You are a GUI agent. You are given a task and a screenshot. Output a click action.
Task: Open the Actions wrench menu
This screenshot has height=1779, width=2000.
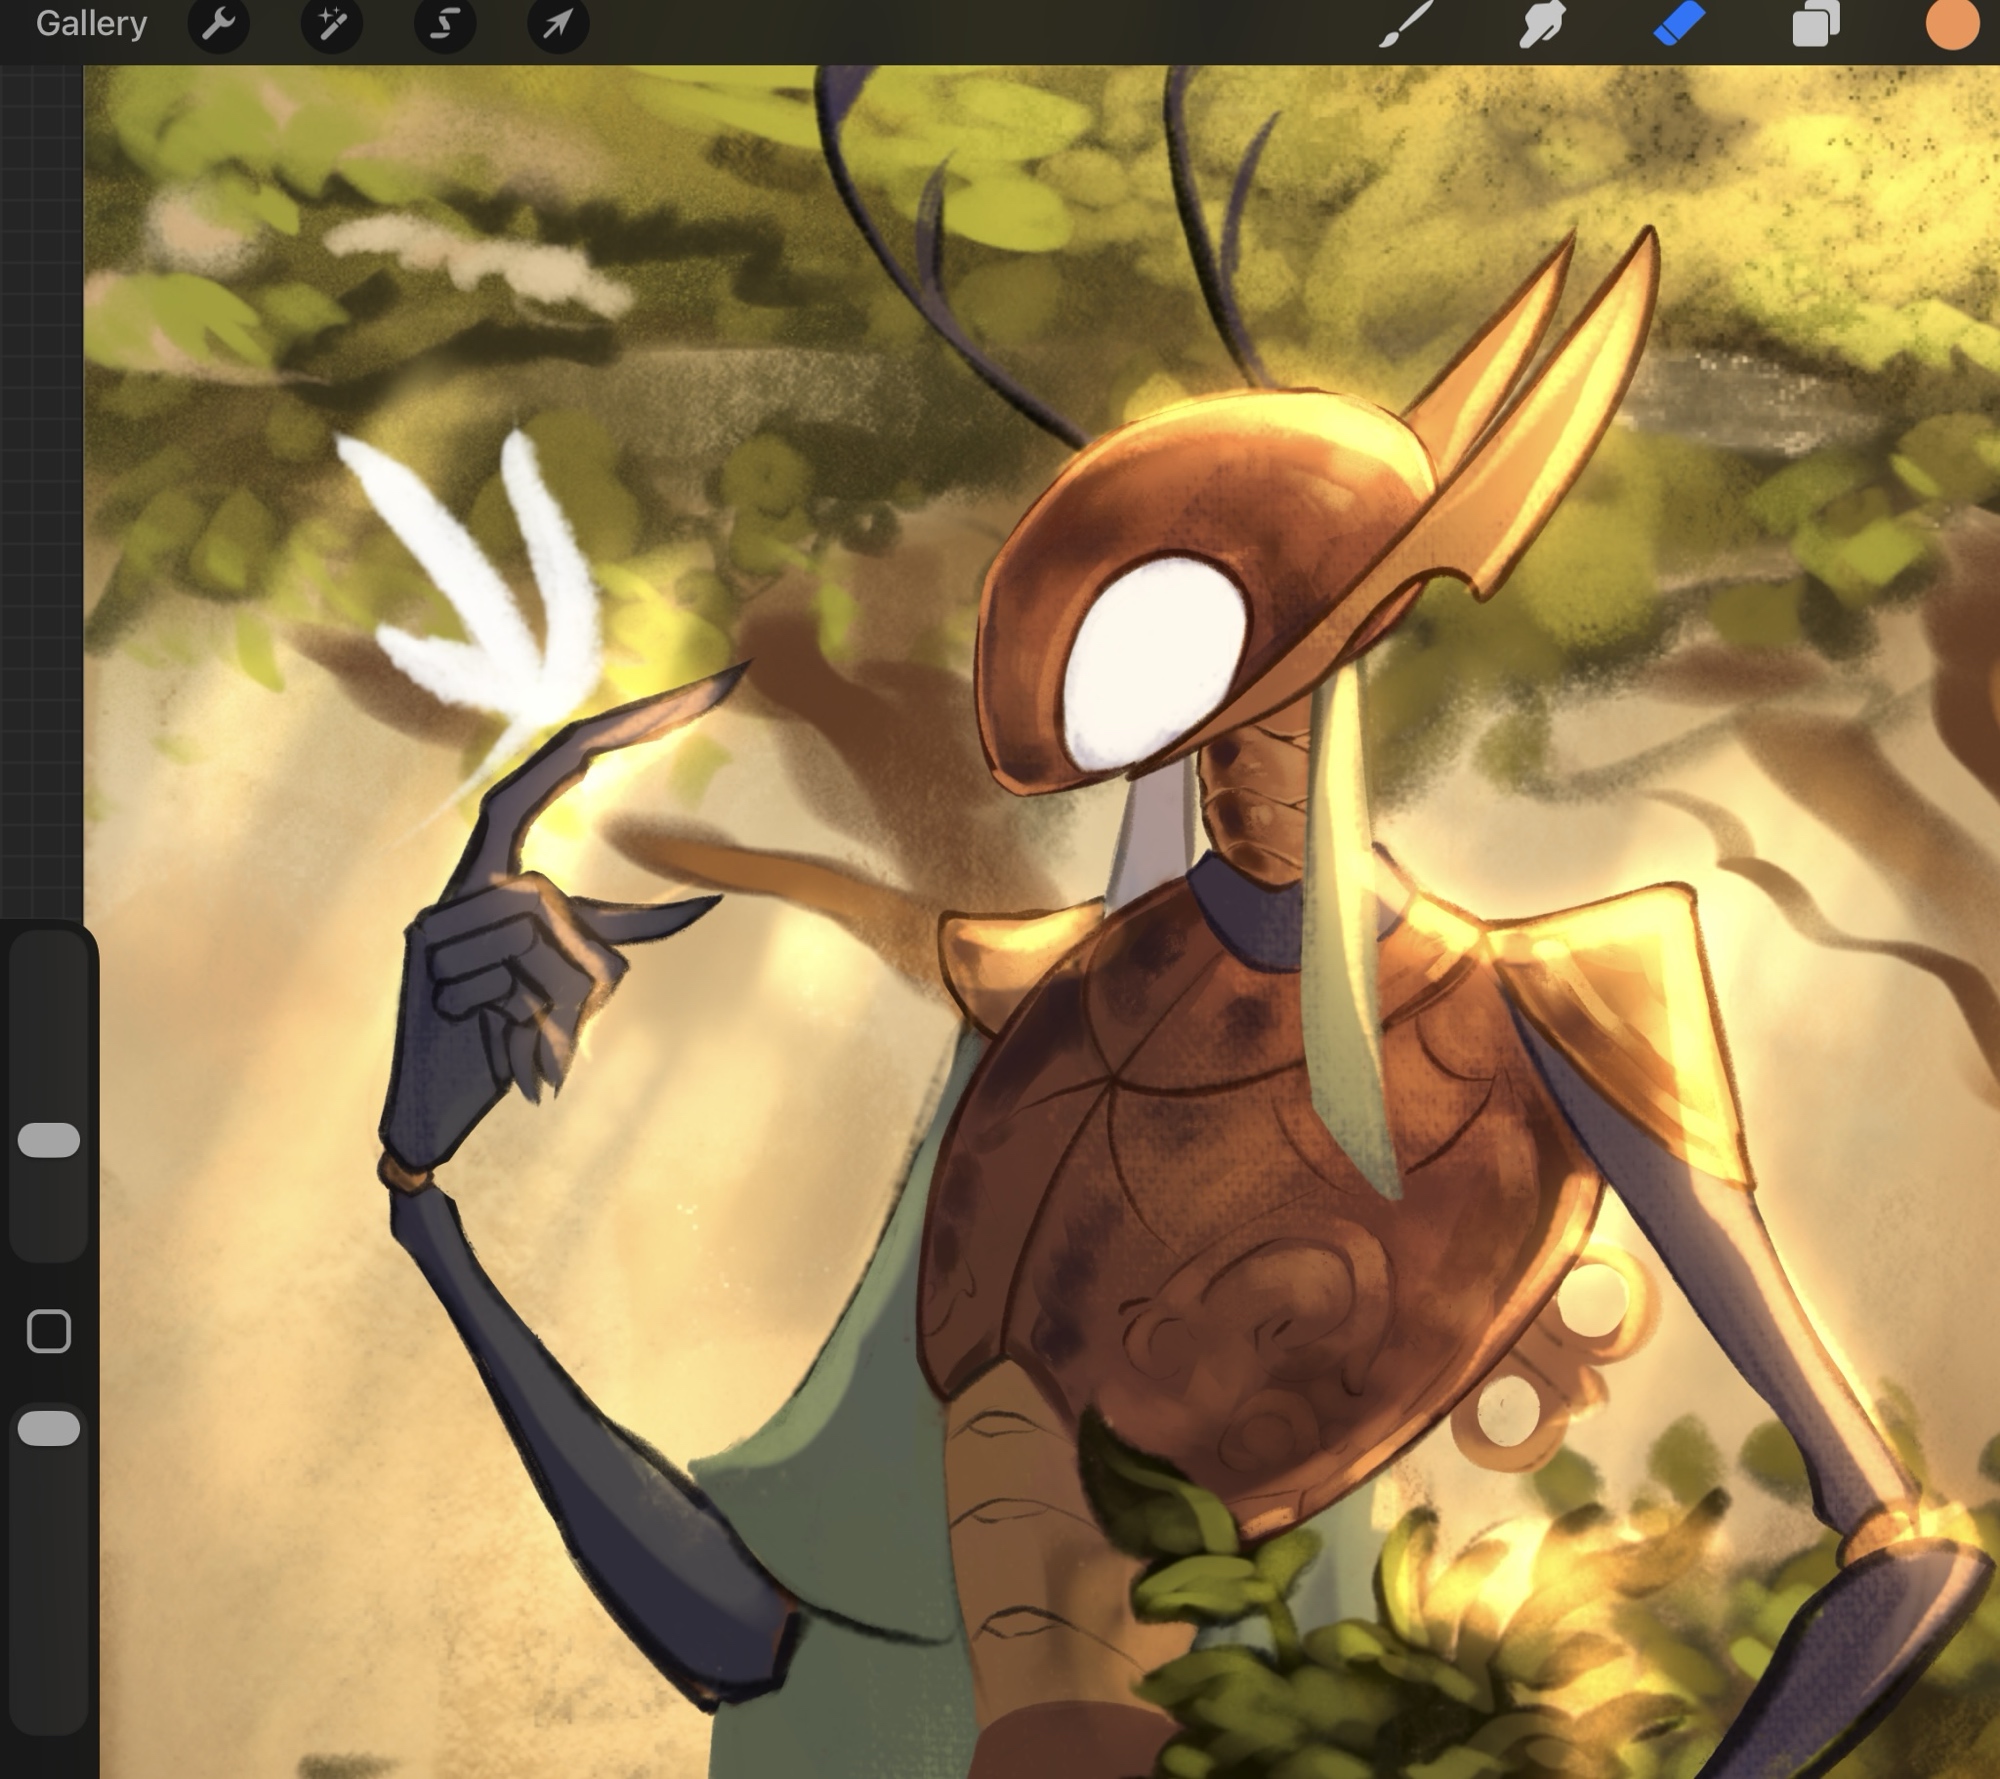(218, 24)
